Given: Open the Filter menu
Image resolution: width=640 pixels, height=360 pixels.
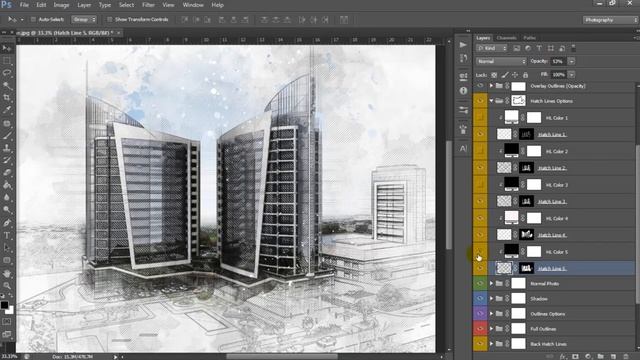Looking at the screenshot, I should click(x=148, y=5).
